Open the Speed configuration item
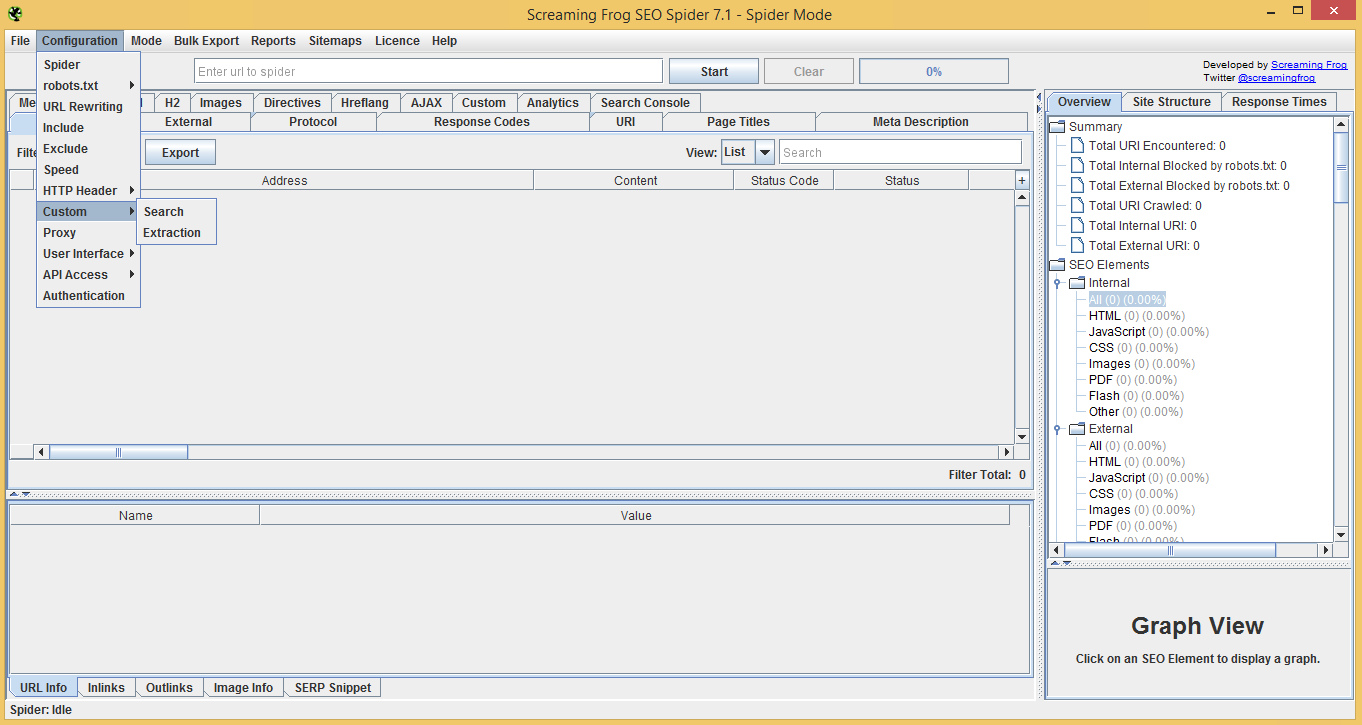The width and height of the screenshot is (1362, 725). pyautogui.click(x=88, y=170)
